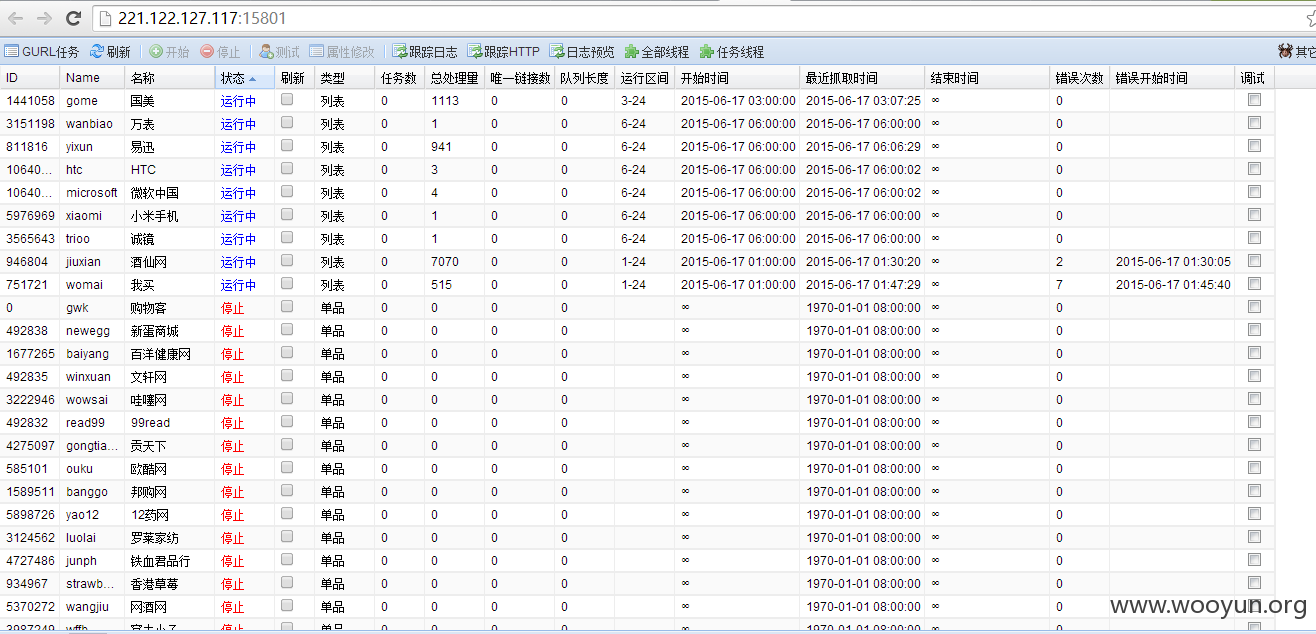
Task: Tick the 刷新 checkbox in wanbiao row
Action: pos(287,123)
